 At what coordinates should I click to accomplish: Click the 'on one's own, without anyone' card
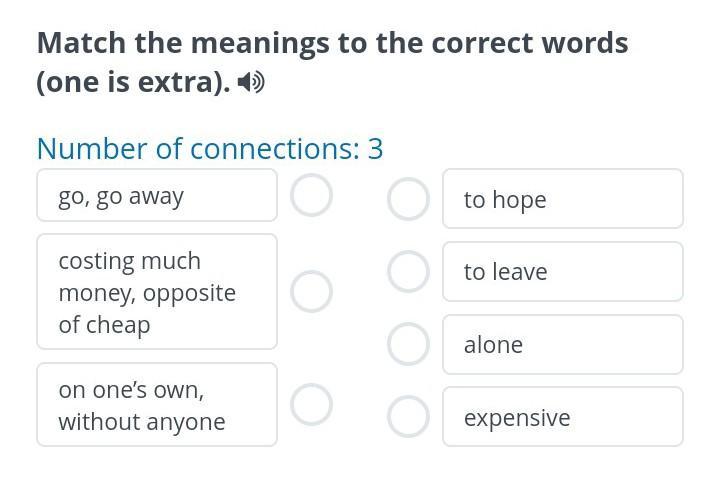[157, 405]
